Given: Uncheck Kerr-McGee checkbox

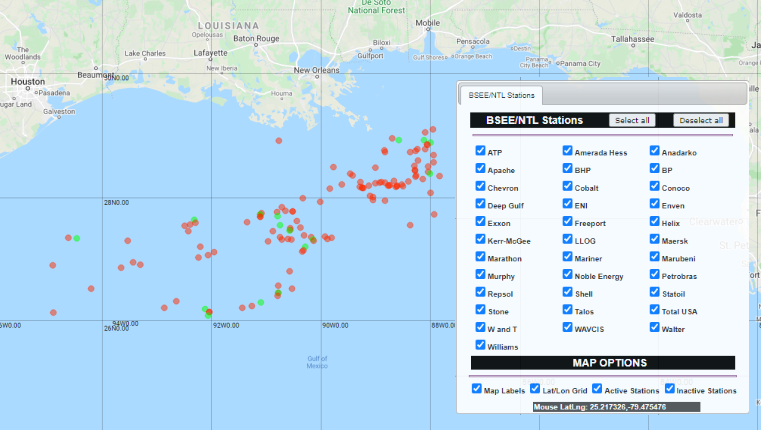Looking at the screenshot, I should pos(480,239).
